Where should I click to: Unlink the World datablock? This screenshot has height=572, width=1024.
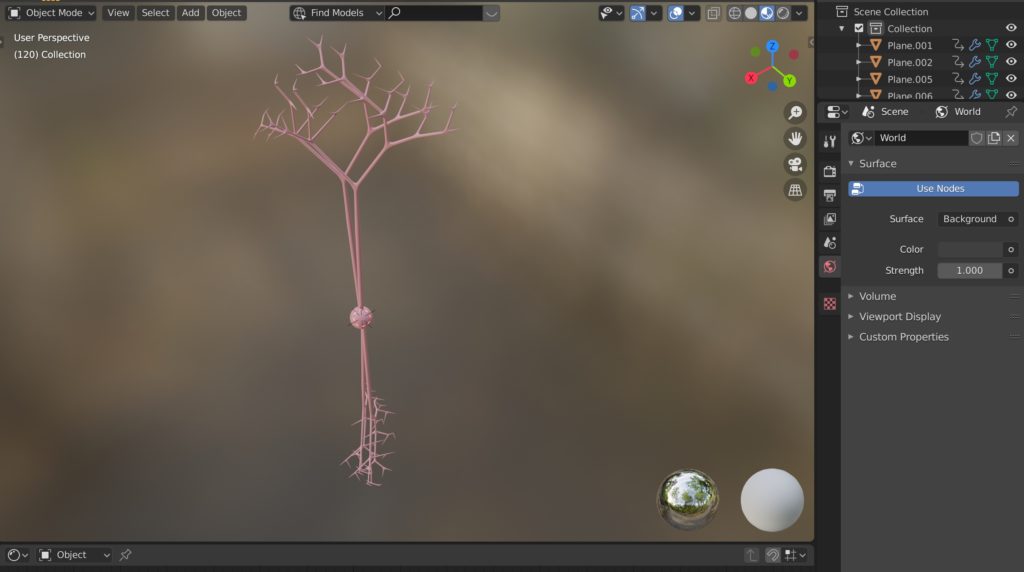1010,138
